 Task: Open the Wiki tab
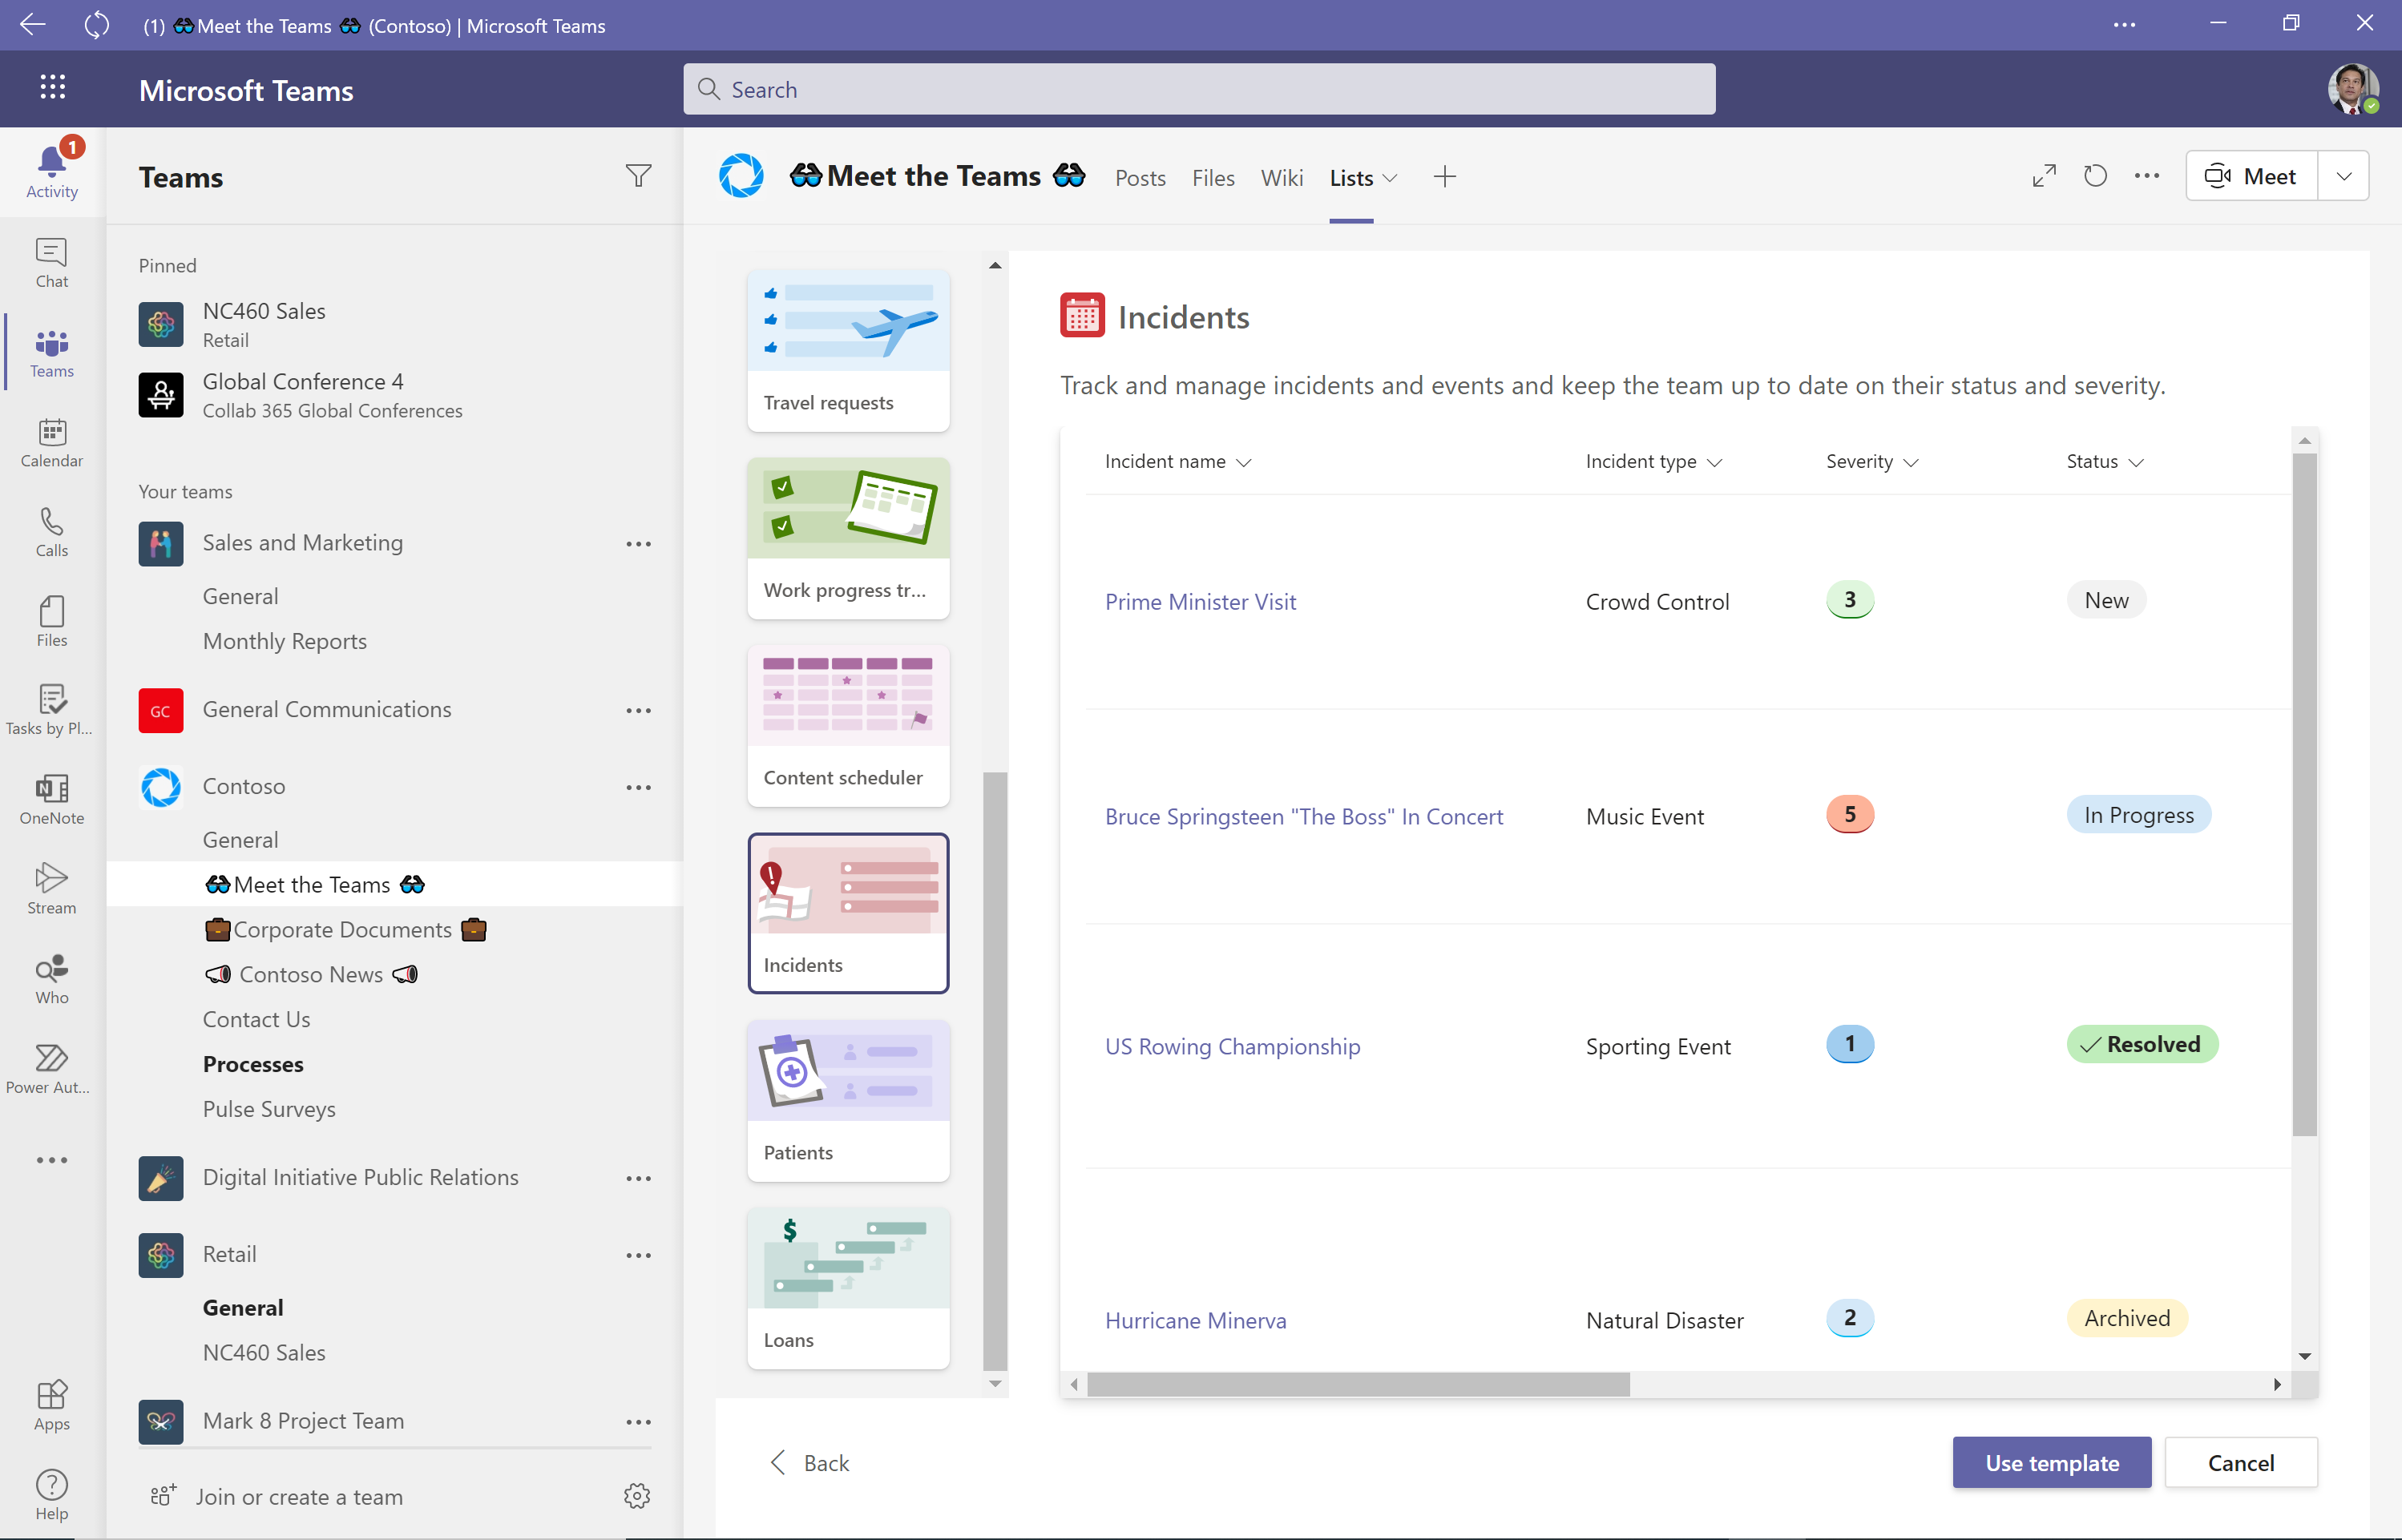pos(1281,178)
